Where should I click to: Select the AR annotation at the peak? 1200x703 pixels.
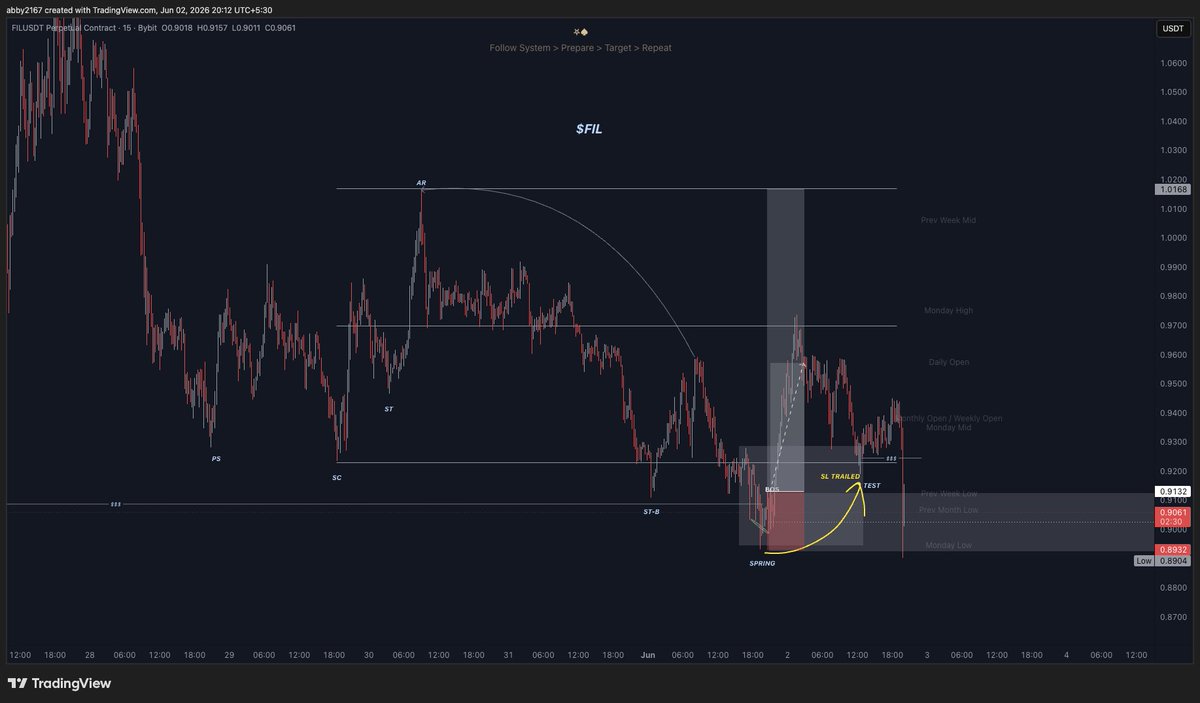pos(422,183)
